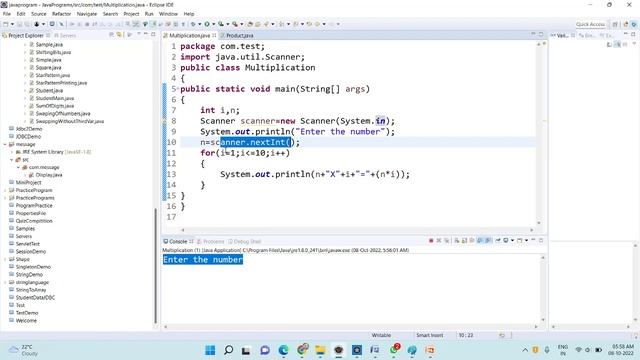The width and height of the screenshot is (640, 360).
Task: Minimize the editor area
Action: point(533,34)
